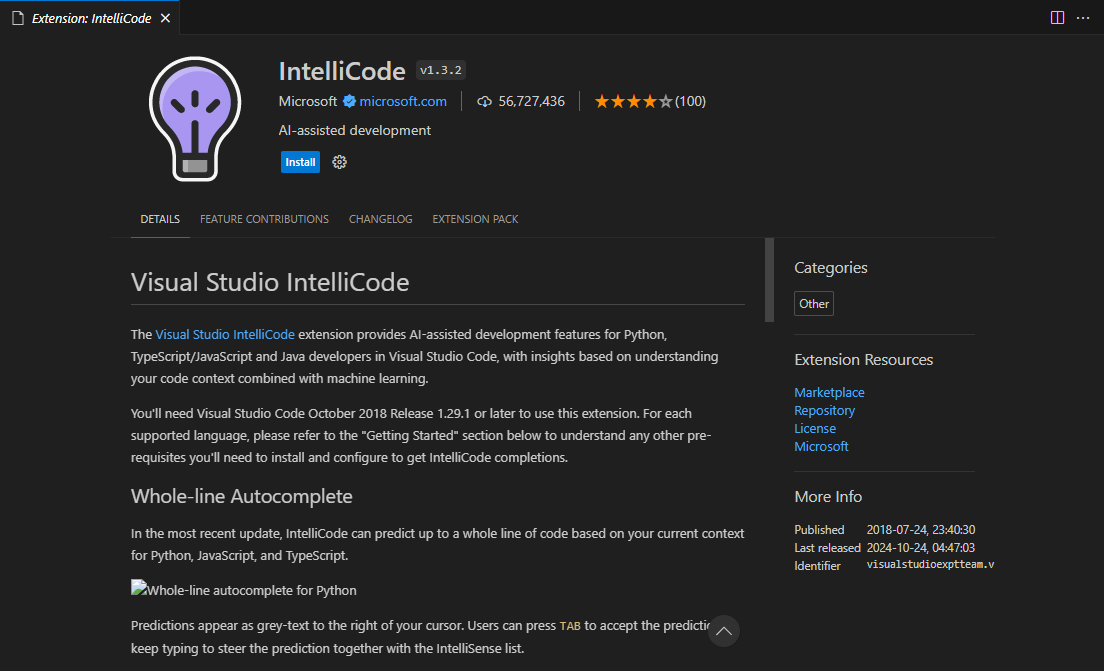Click the split editor right icon
Screen dimensions: 1104x671
click(1057, 18)
